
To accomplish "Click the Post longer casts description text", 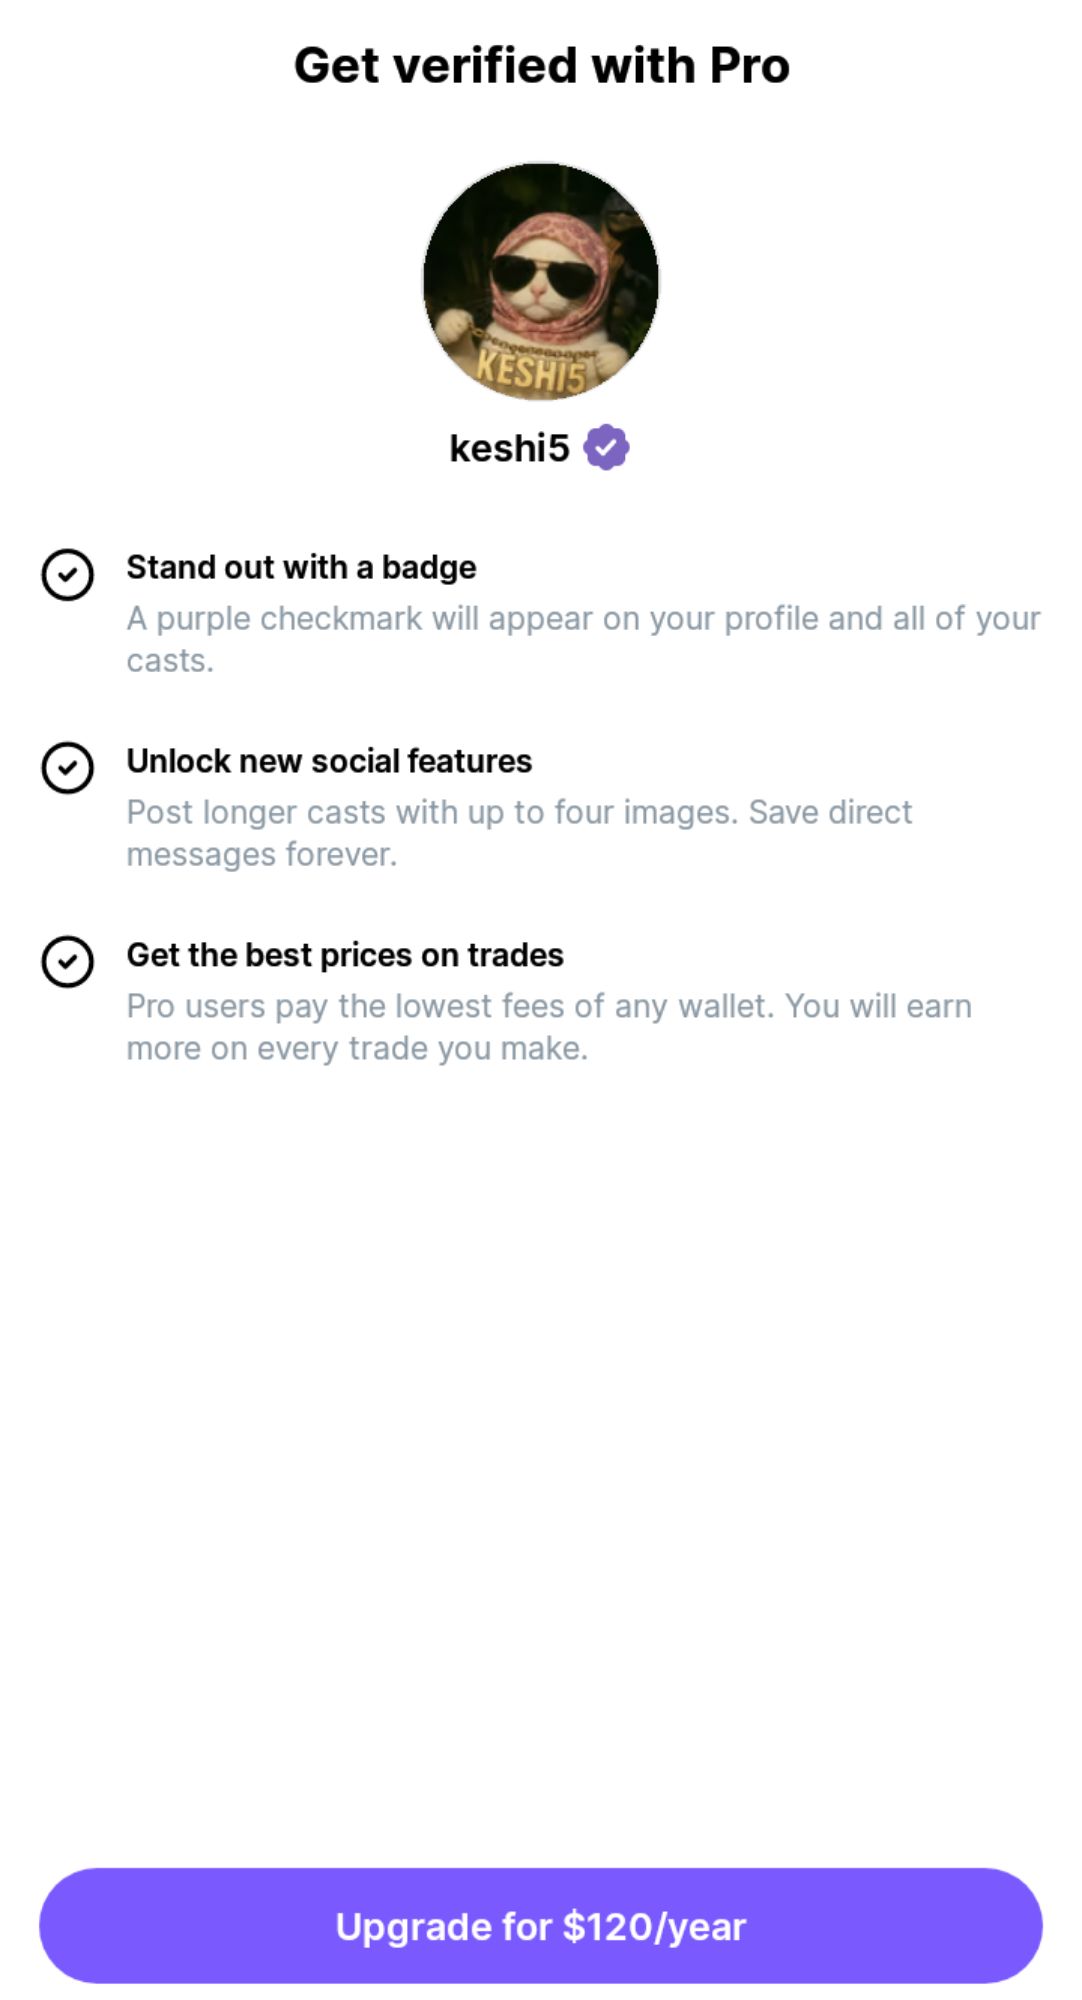I will 519,812.
